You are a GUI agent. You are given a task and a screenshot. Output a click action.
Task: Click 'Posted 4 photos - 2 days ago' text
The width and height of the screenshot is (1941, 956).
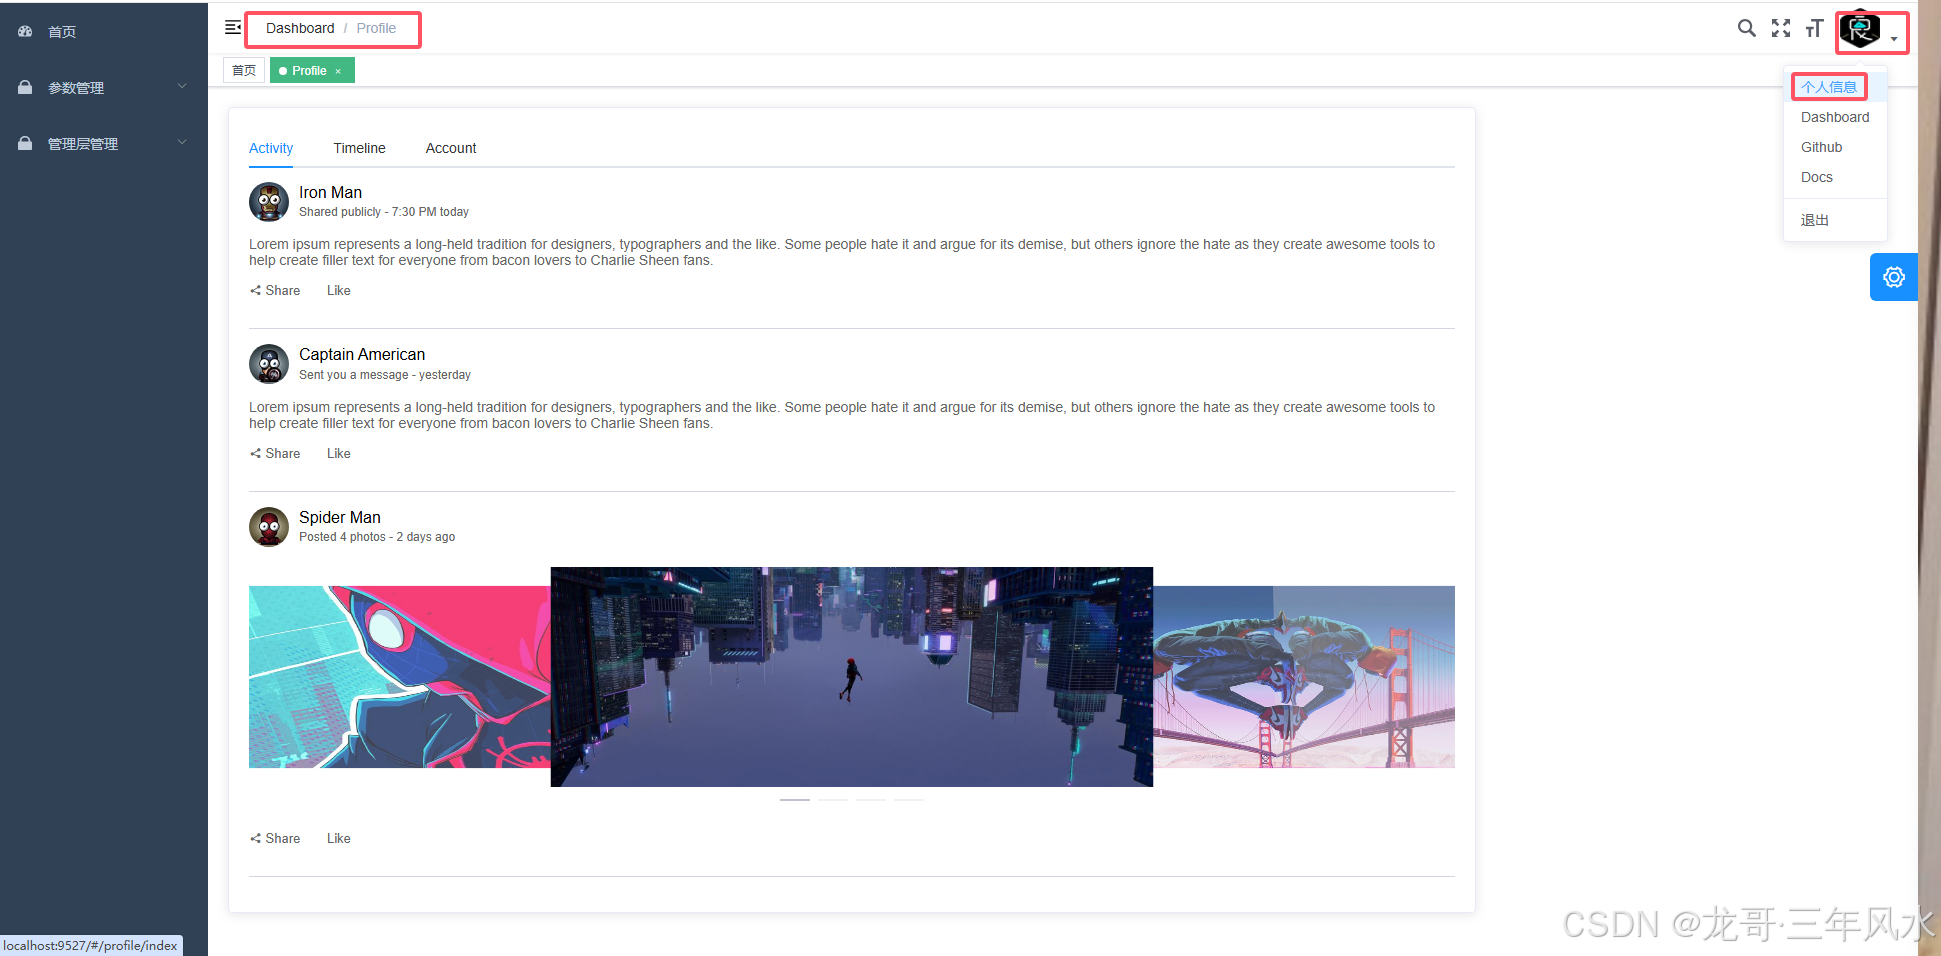[377, 537]
